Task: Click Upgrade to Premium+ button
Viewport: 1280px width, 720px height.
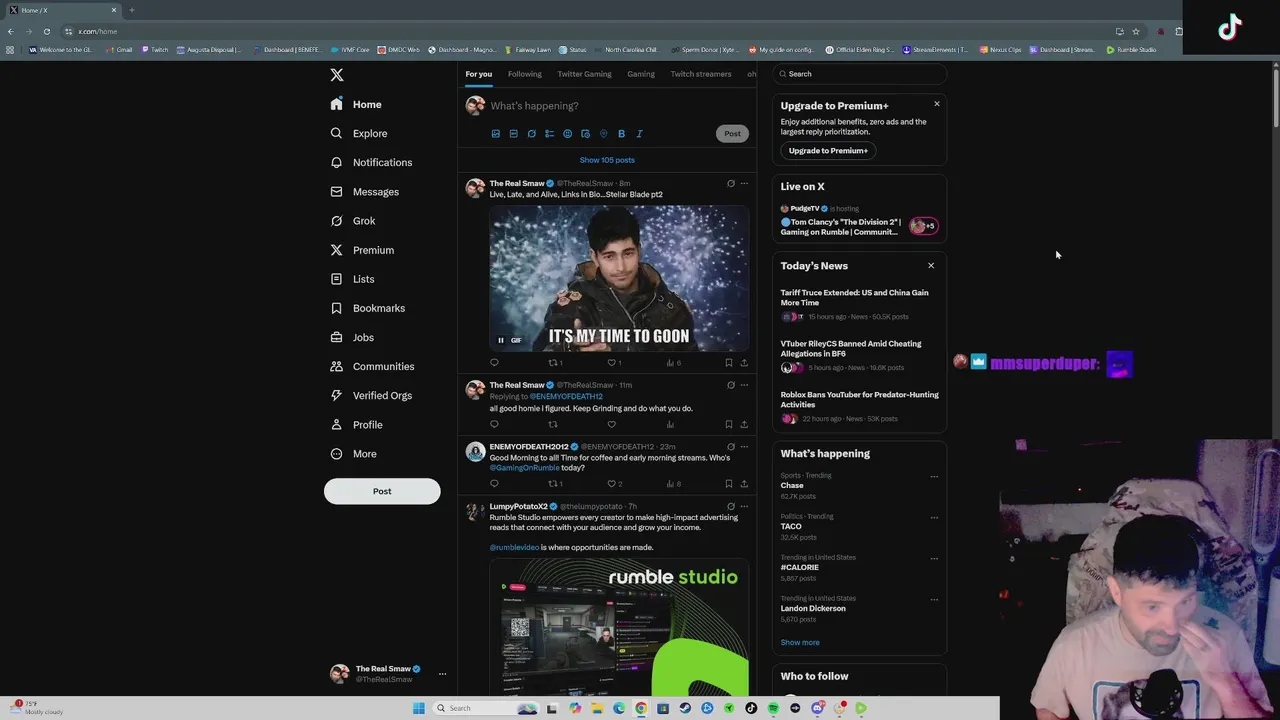Action: click(x=828, y=151)
